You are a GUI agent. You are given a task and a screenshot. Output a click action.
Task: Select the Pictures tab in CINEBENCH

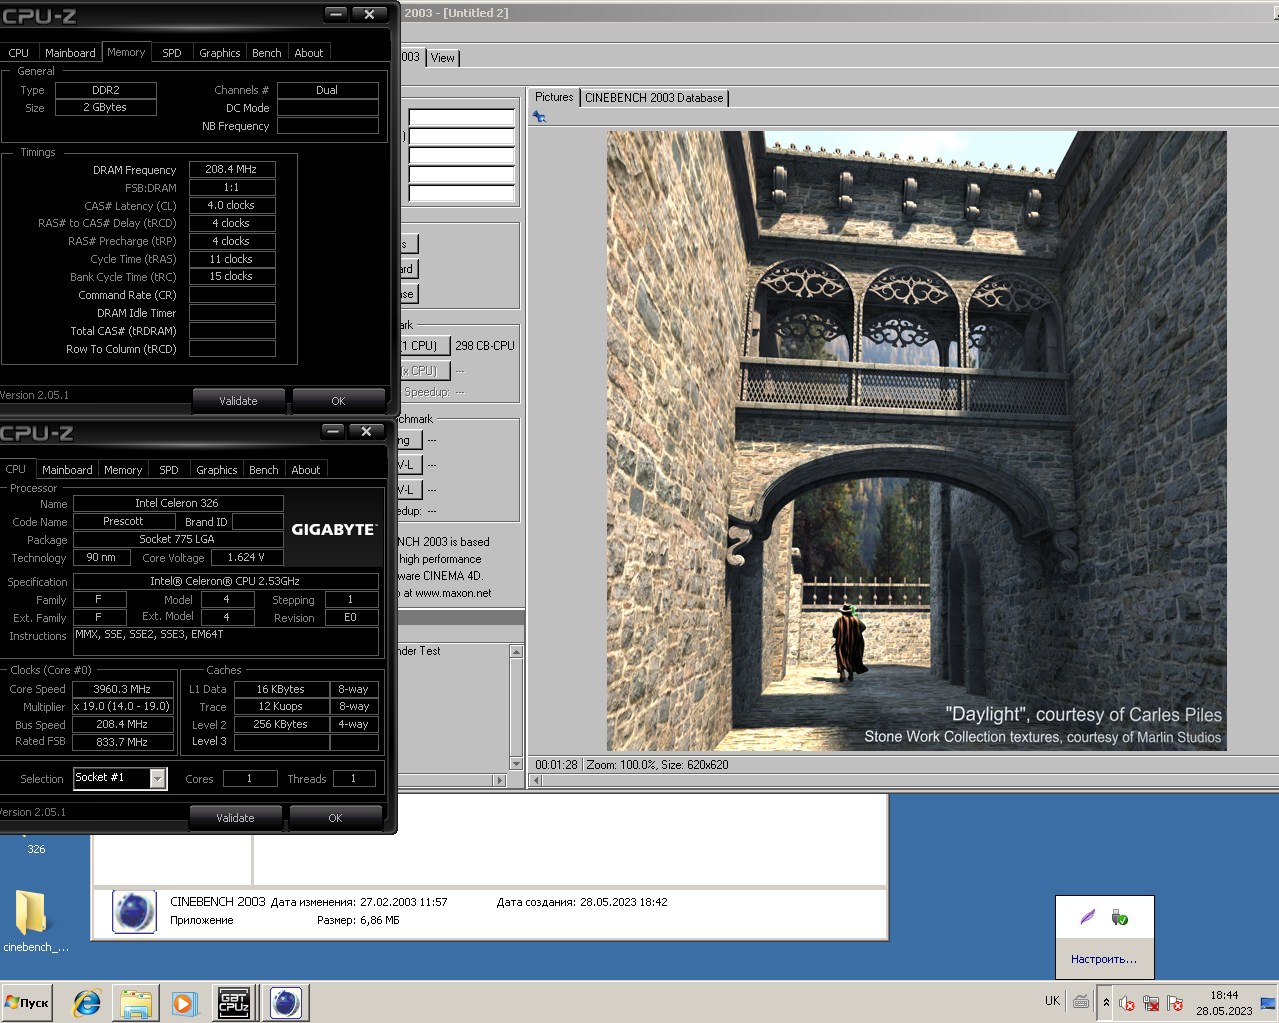click(554, 97)
